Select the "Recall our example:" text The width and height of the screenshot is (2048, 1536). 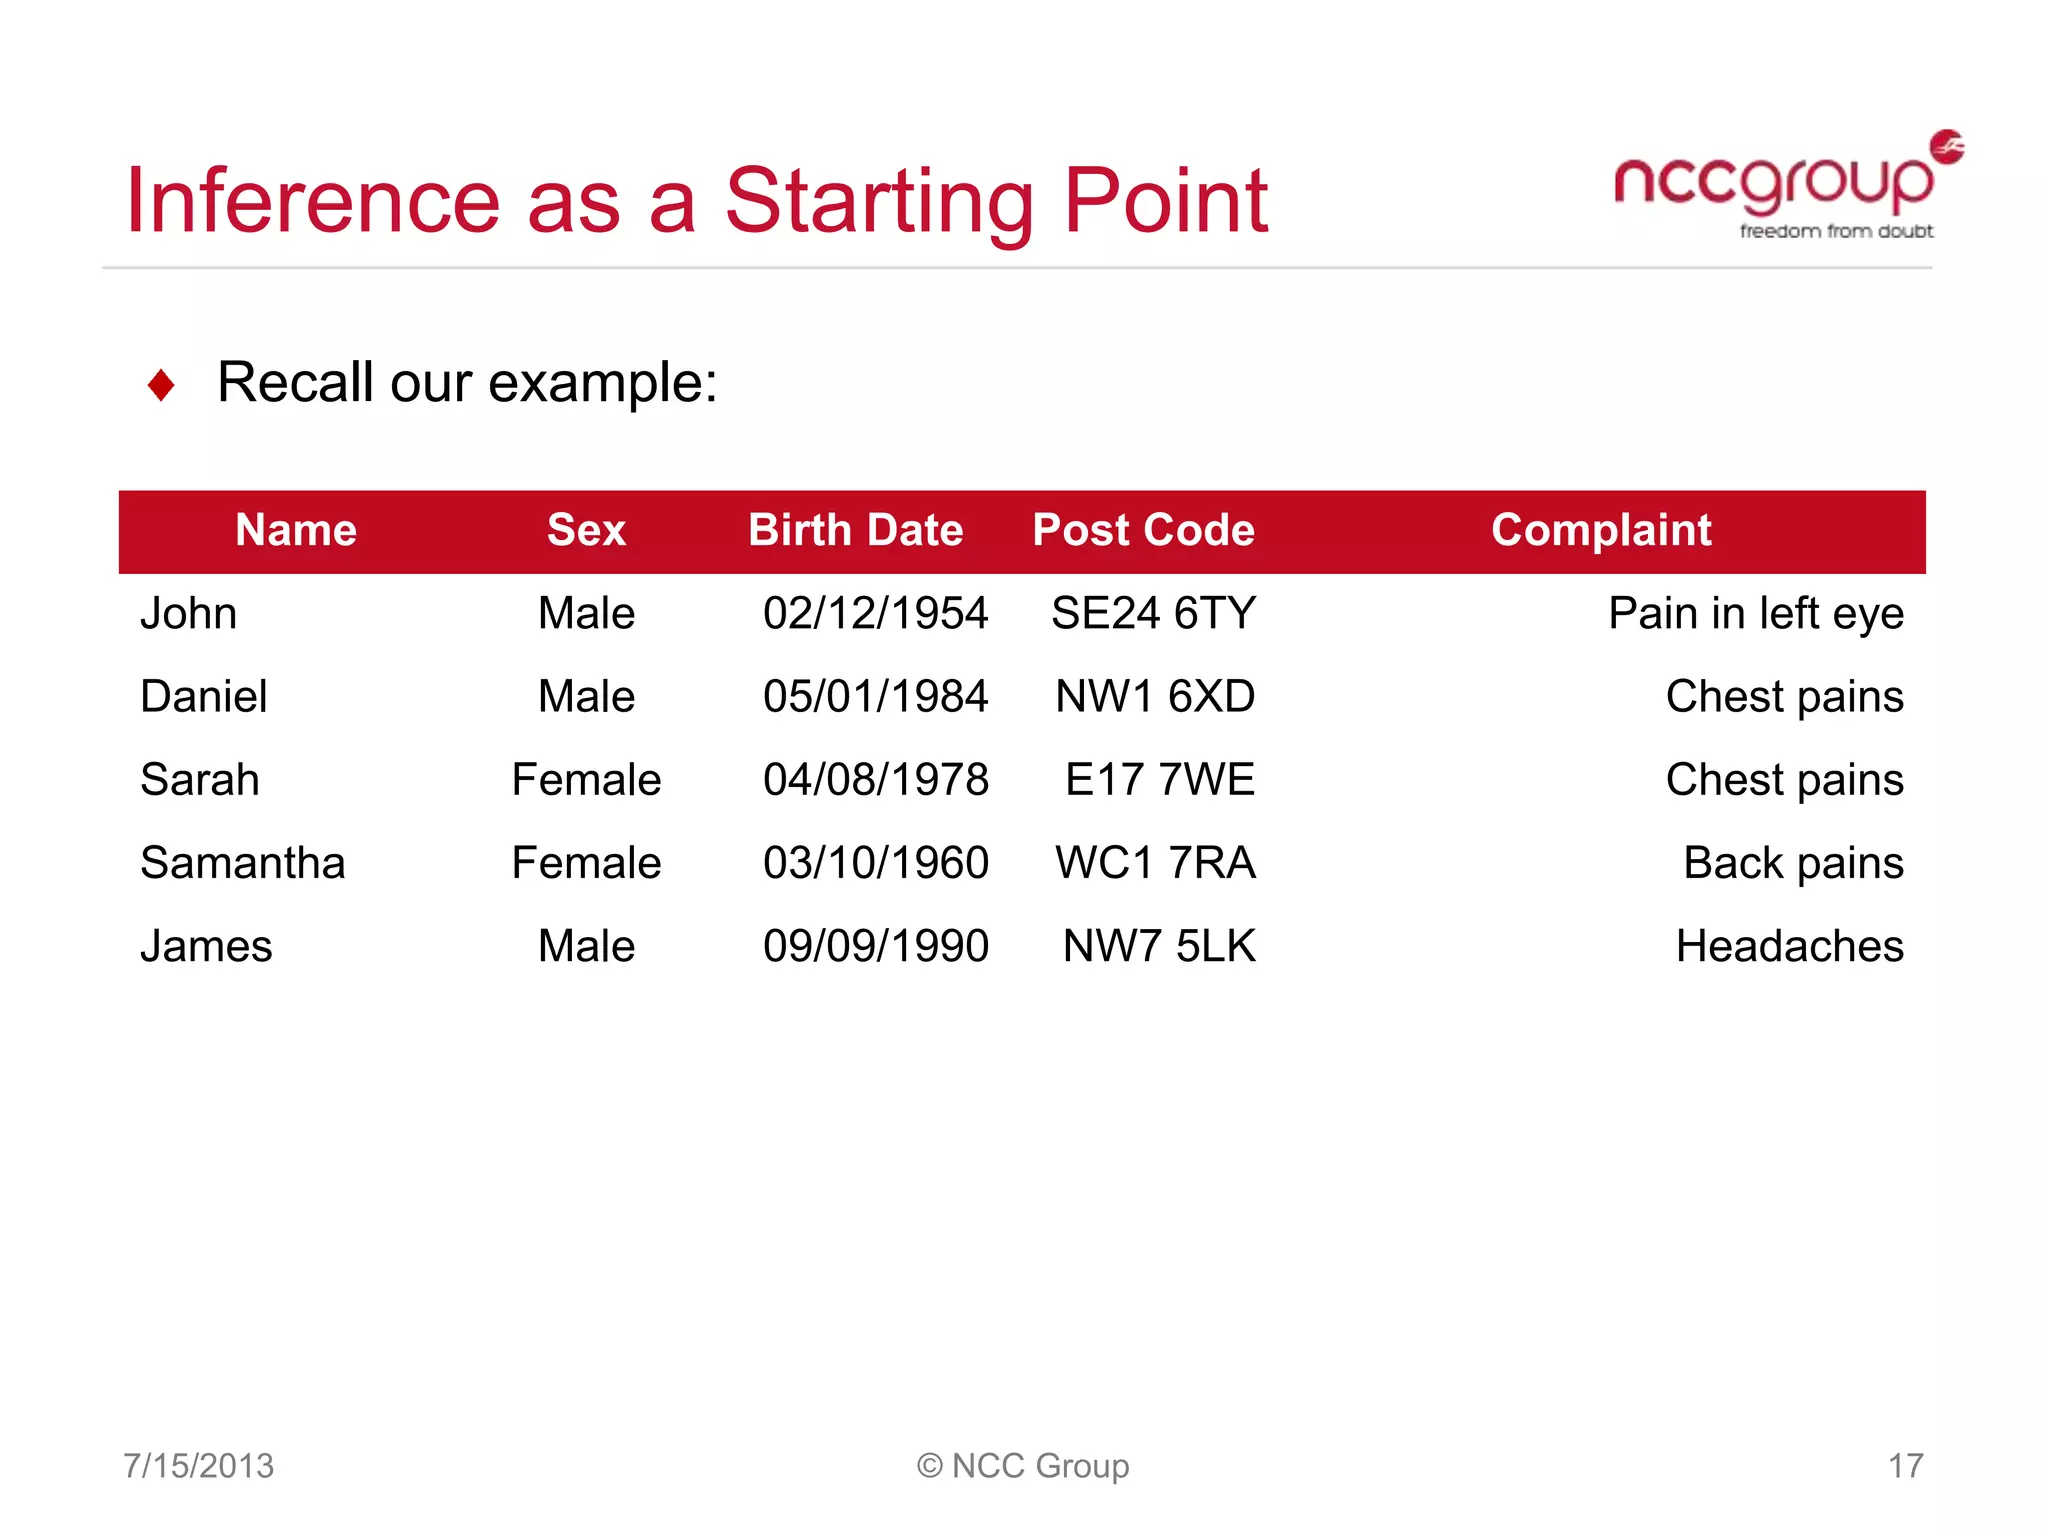[467, 383]
